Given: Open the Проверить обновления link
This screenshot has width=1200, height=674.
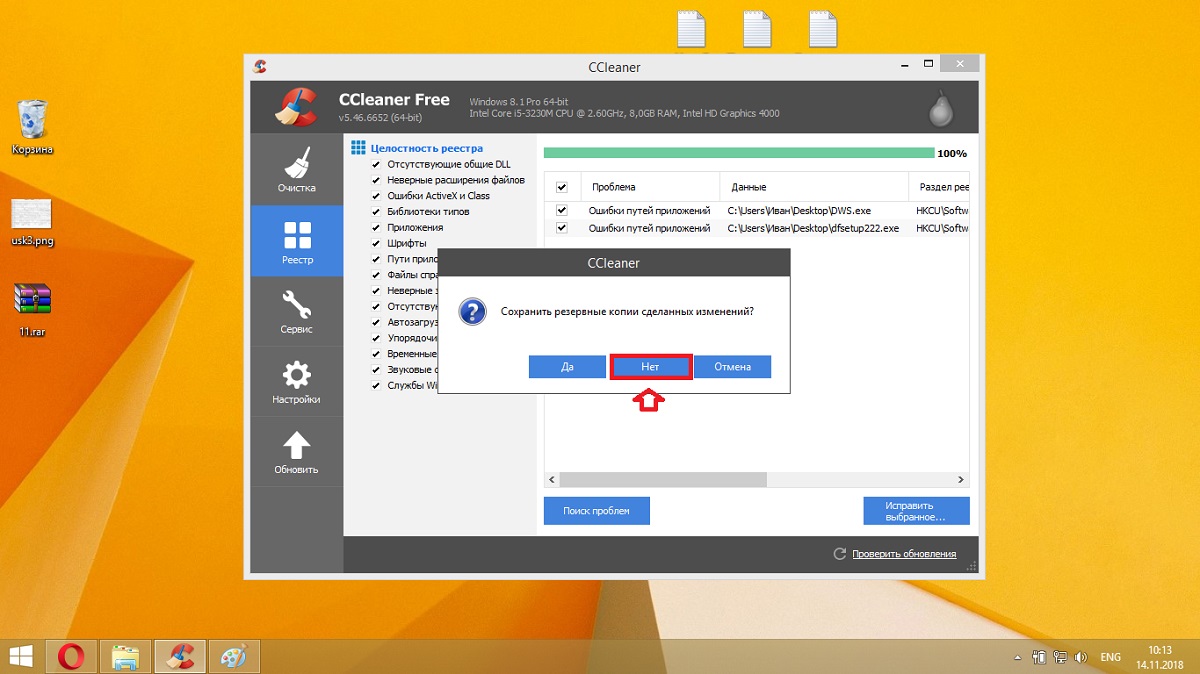Looking at the screenshot, I should coord(903,554).
